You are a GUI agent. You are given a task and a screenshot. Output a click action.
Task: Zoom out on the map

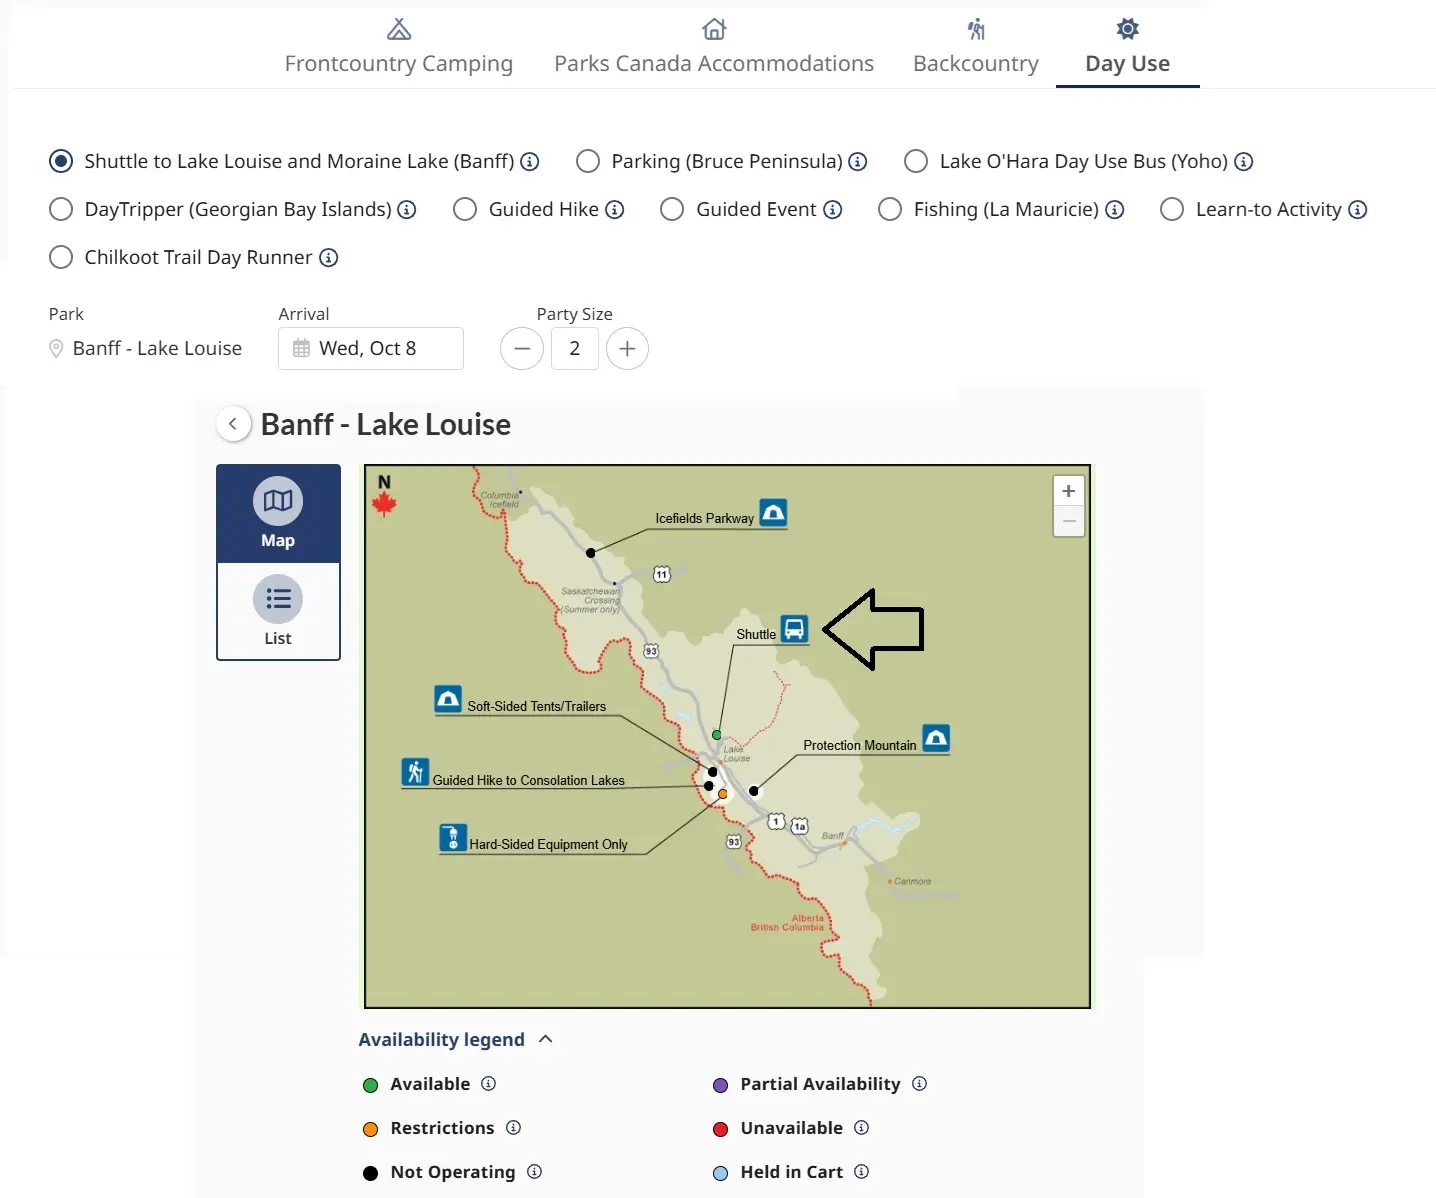pos(1069,521)
